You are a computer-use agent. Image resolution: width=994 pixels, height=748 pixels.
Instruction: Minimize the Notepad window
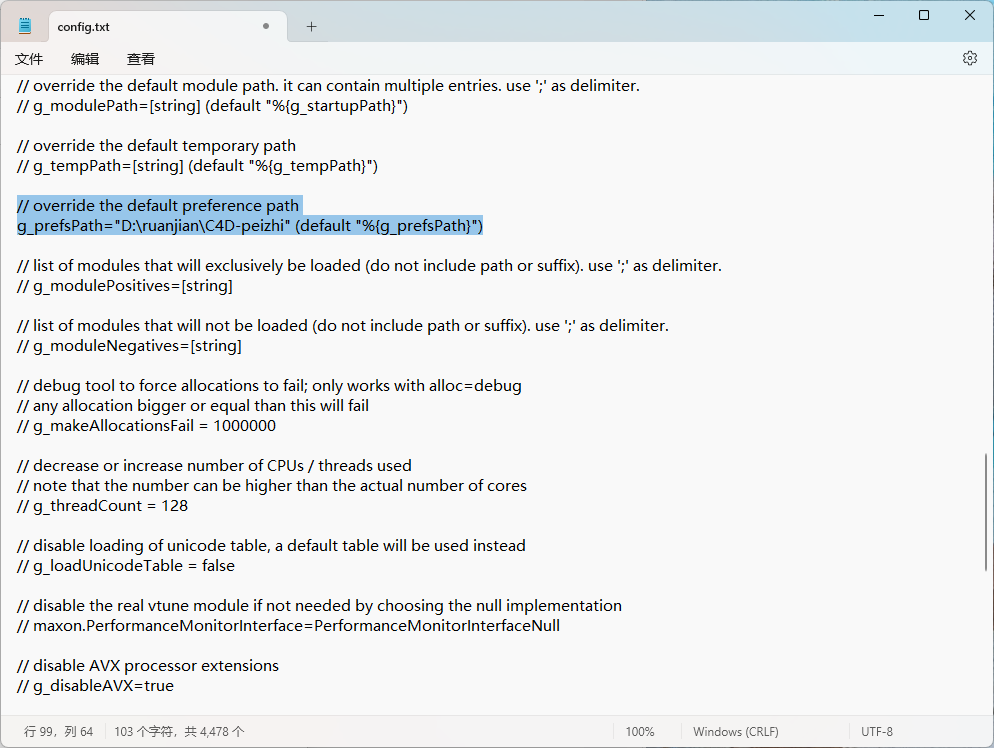[879, 15]
